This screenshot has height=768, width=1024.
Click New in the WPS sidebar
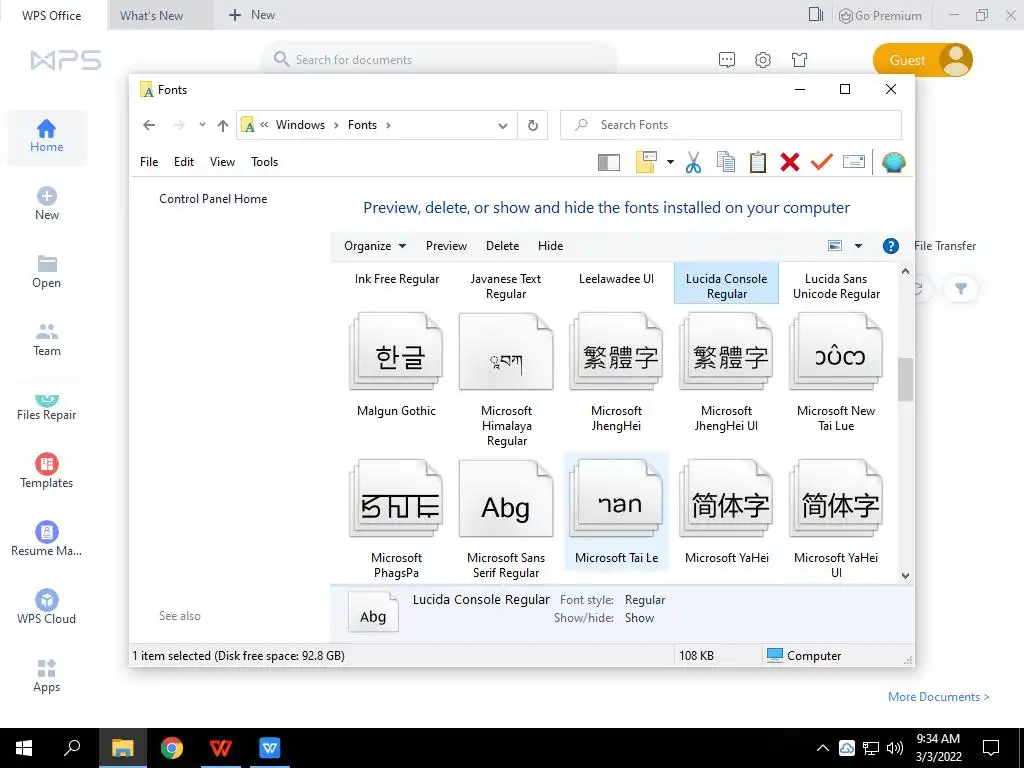tap(46, 204)
